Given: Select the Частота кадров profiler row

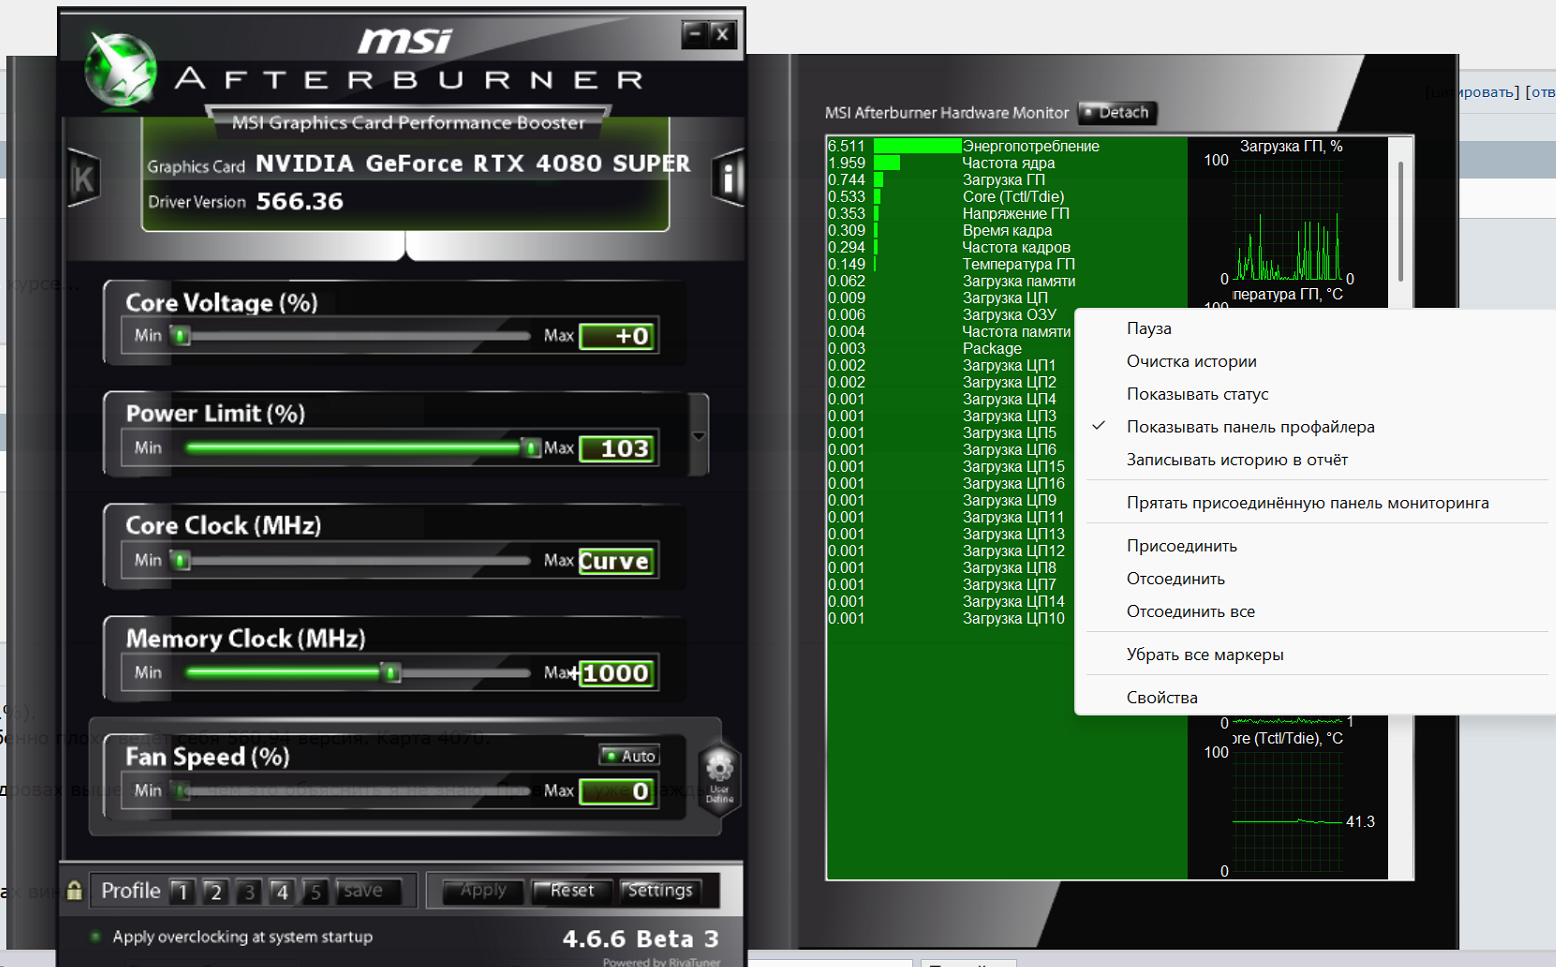Looking at the screenshot, I should (1007, 247).
